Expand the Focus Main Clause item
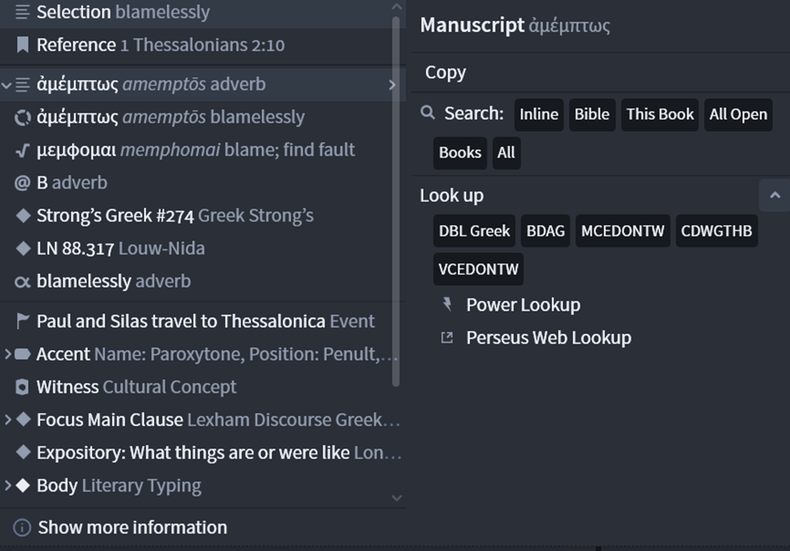Screen dimensions: 790x551 [x=8, y=420]
